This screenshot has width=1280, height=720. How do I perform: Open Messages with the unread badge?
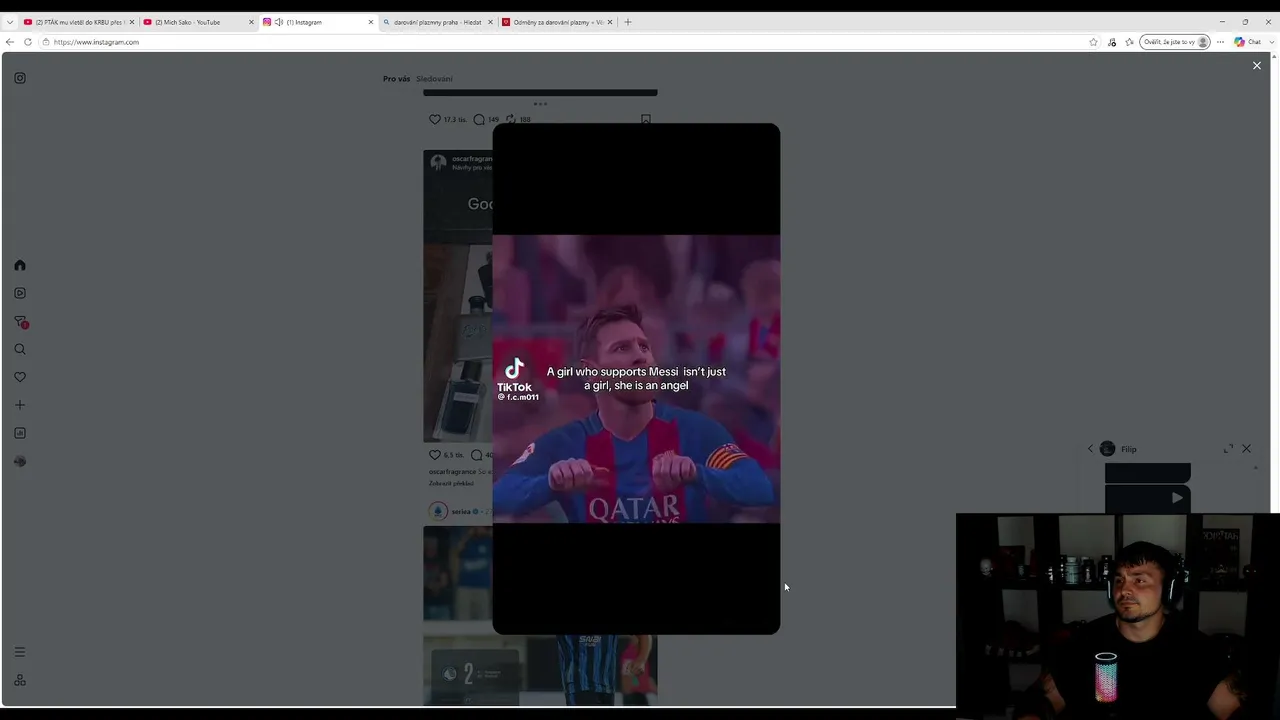(x=20, y=322)
